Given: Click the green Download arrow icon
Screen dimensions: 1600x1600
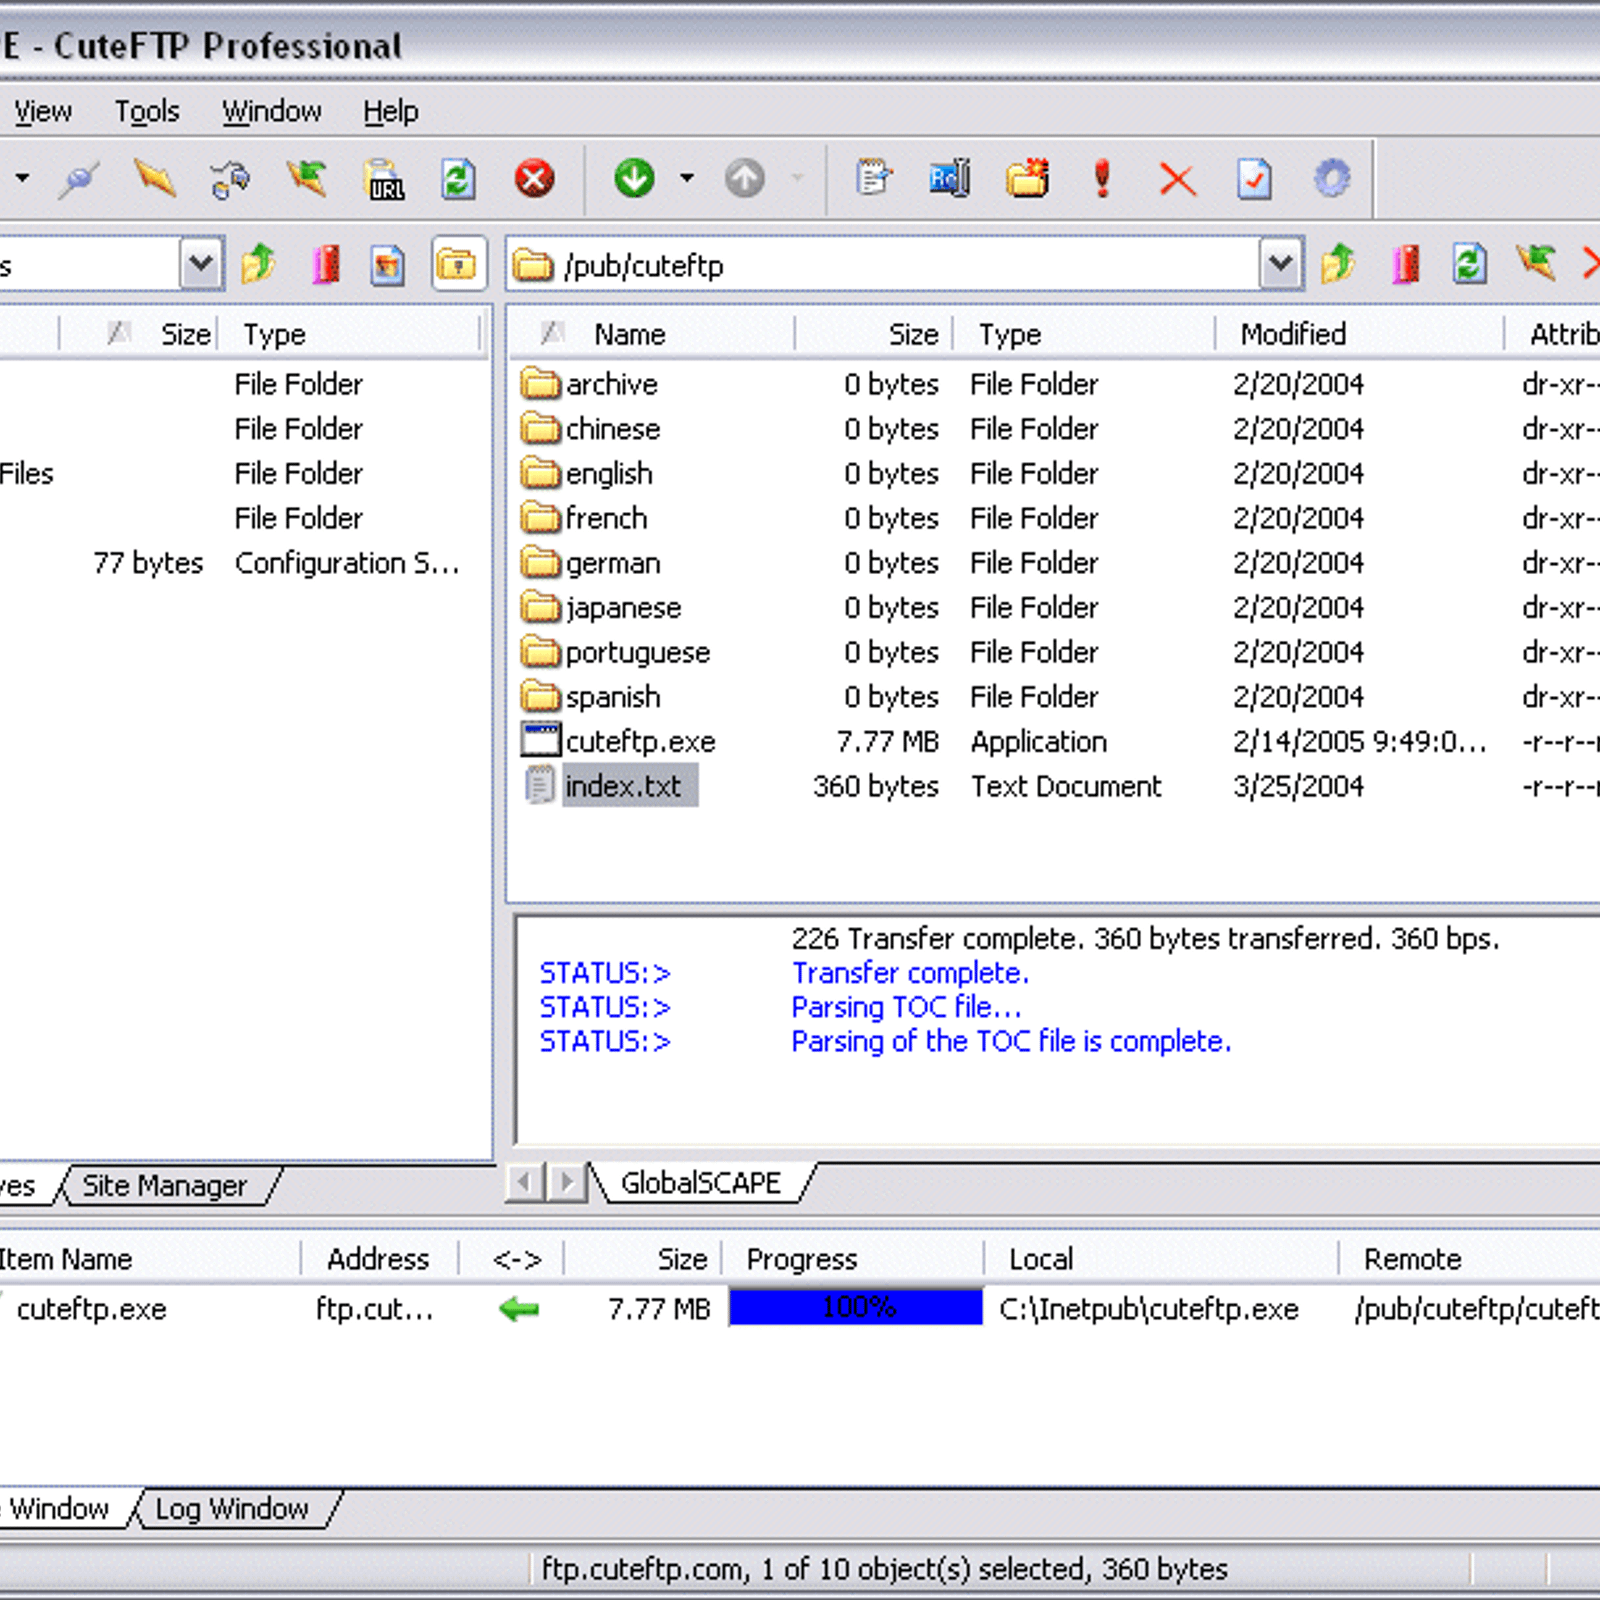Looking at the screenshot, I should (634, 179).
